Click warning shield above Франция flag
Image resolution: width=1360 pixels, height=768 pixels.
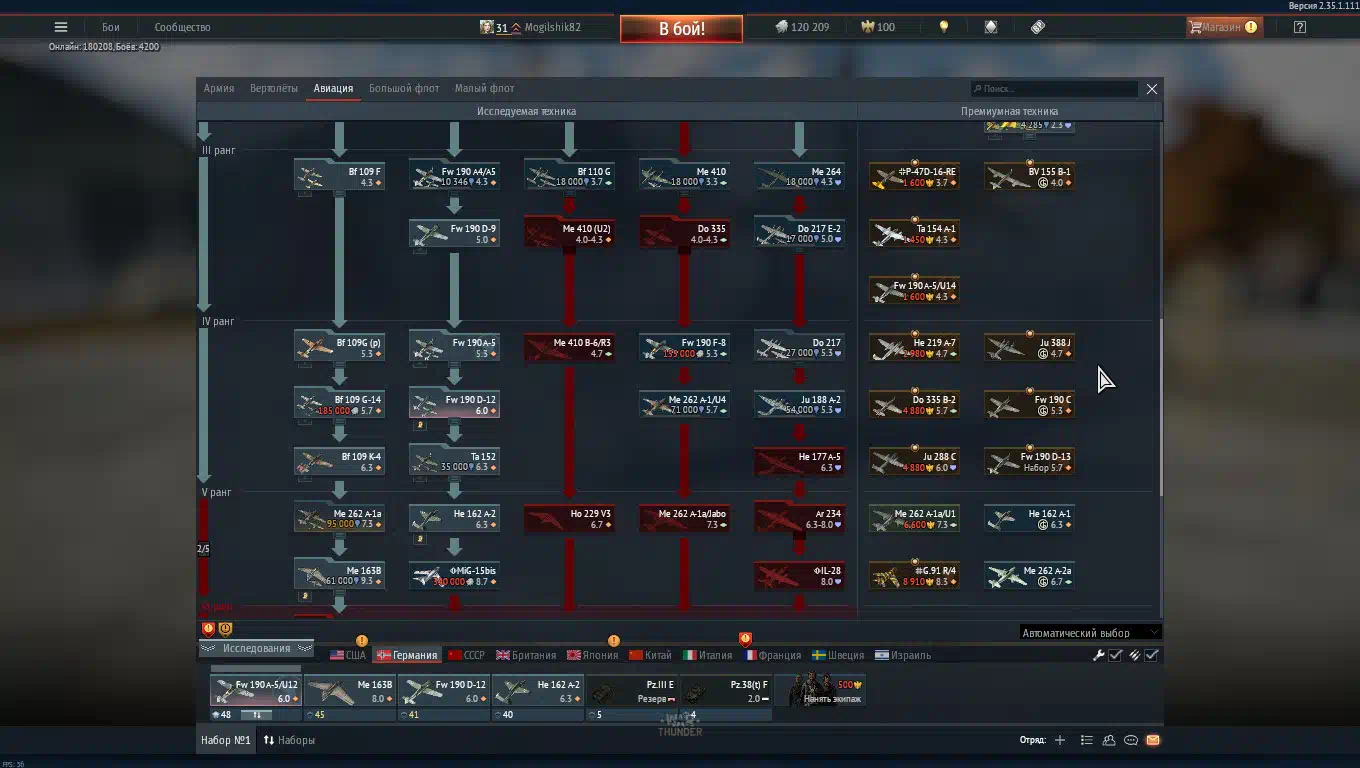click(x=745, y=638)
